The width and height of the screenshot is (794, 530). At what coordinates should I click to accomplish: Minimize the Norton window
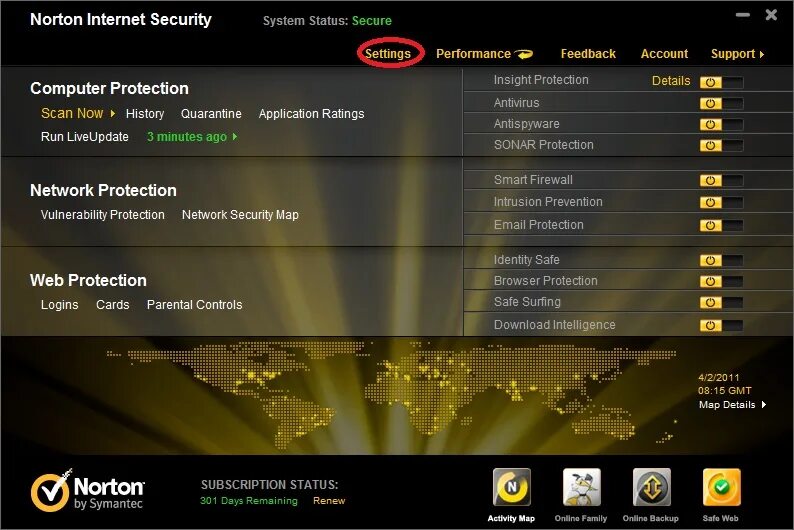point(743,15)
